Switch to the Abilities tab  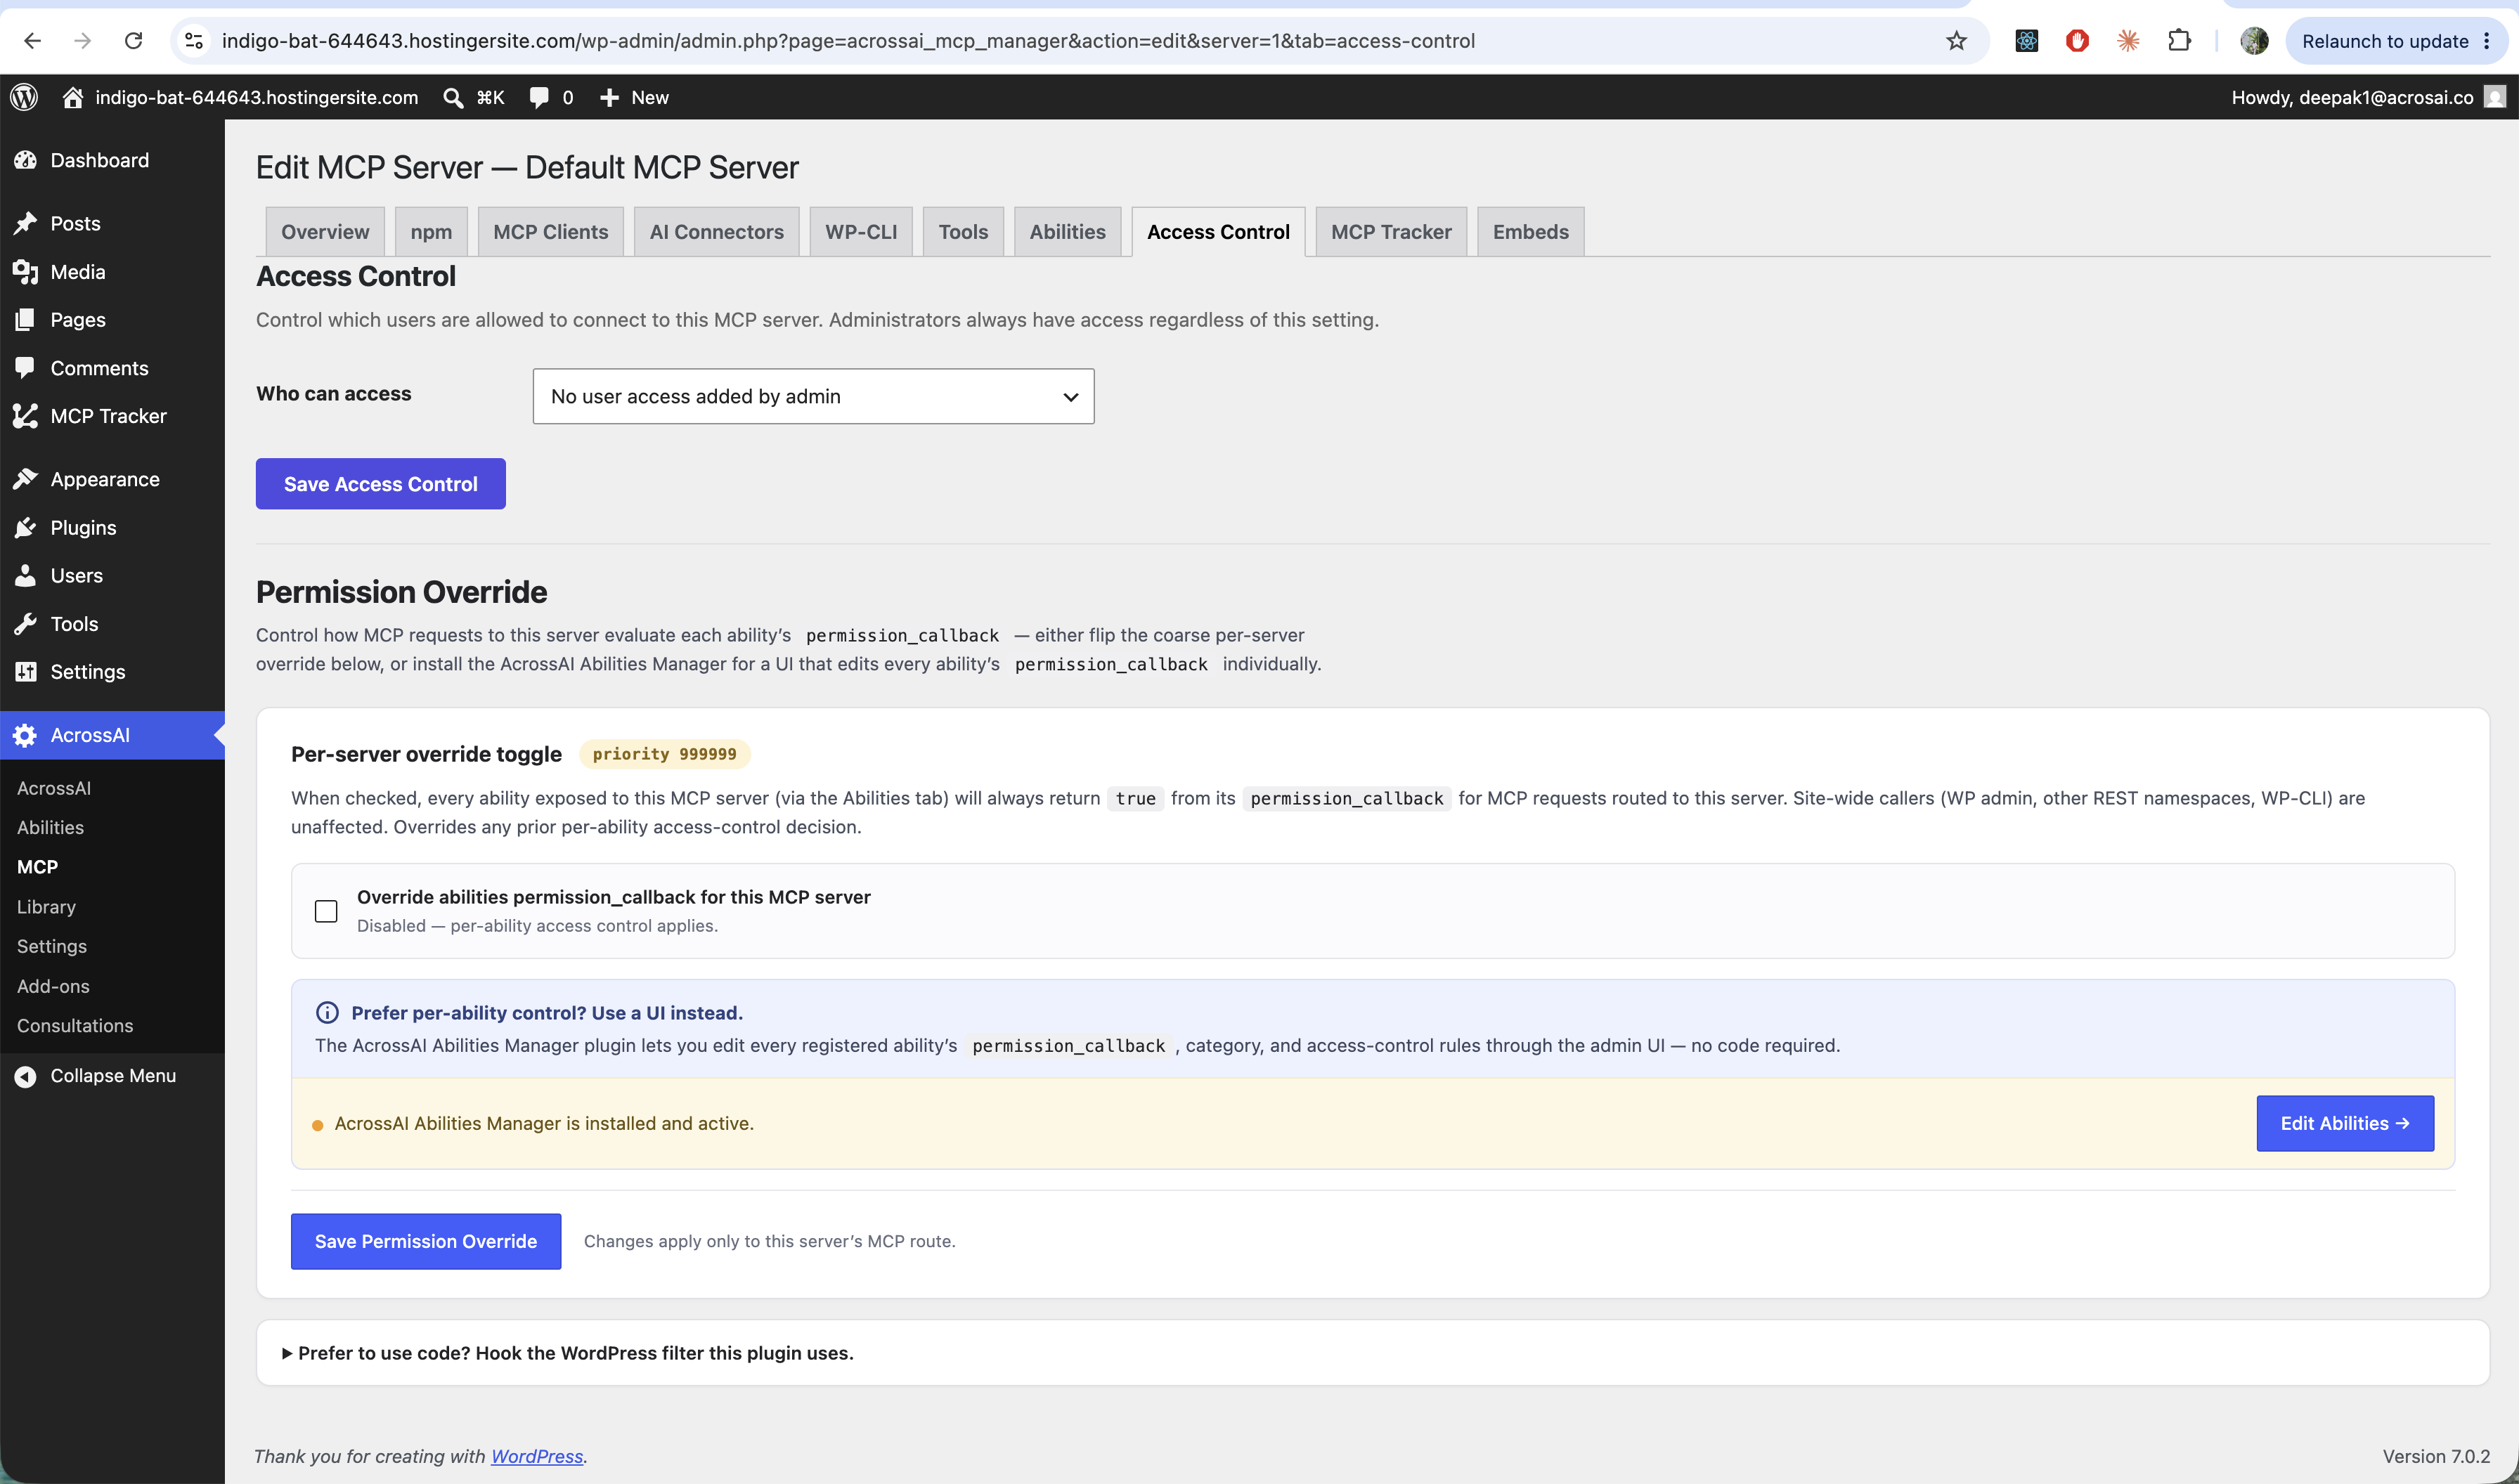[1068, 232]
